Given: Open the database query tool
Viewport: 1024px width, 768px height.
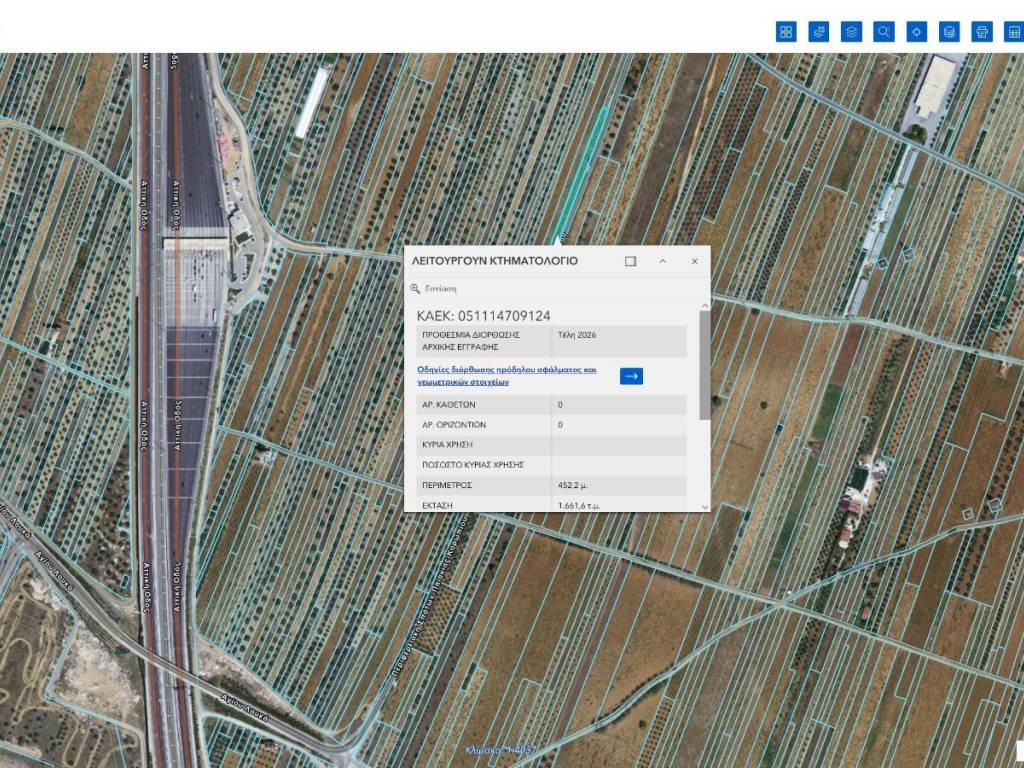Looking at the screenshot, I should tap(949, 32).
